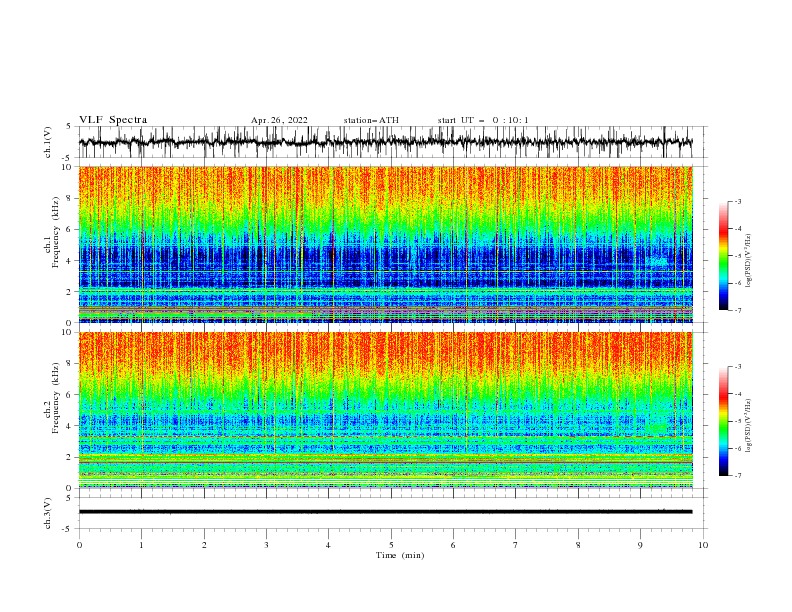Click the "-3" tick on ch.2 colorbar
The image size is (792, 612).
738,367
